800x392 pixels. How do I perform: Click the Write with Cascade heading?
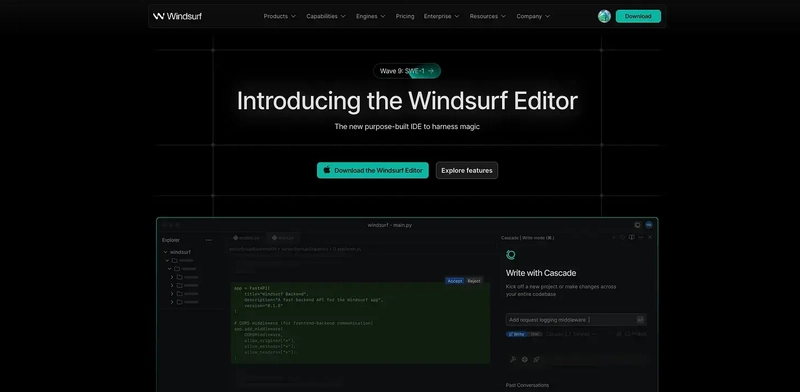[x=541, y=273]
